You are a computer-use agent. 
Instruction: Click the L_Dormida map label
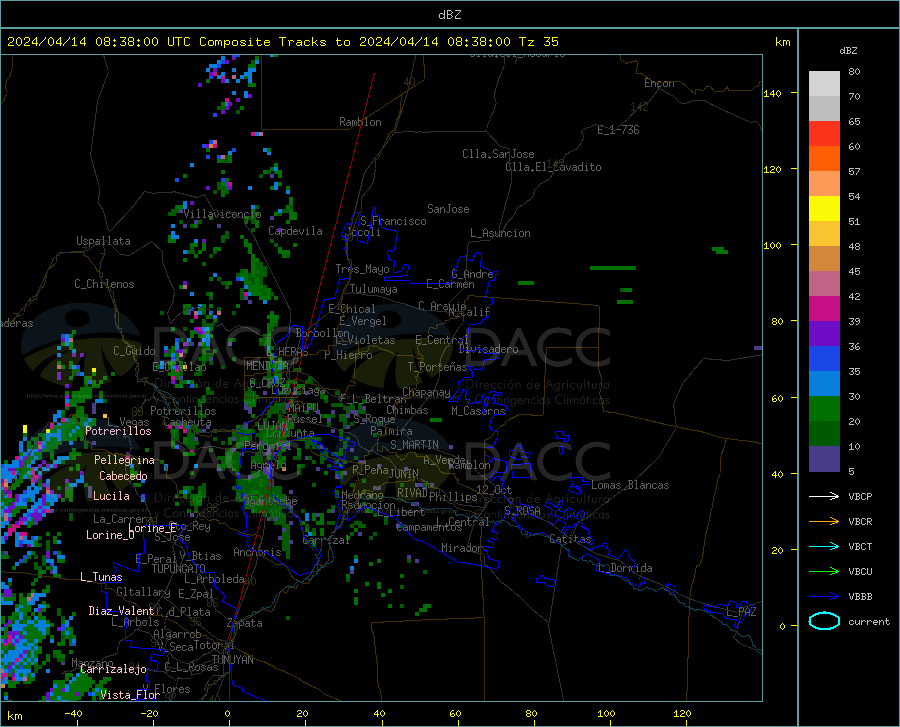(624, 568)
